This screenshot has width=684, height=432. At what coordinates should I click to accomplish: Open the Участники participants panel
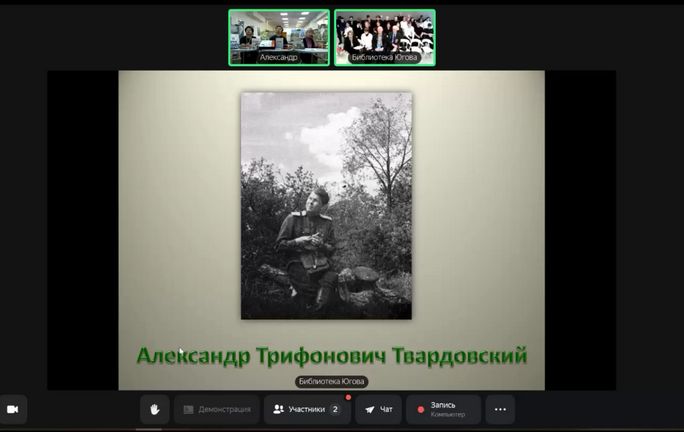tap(307, 409)
